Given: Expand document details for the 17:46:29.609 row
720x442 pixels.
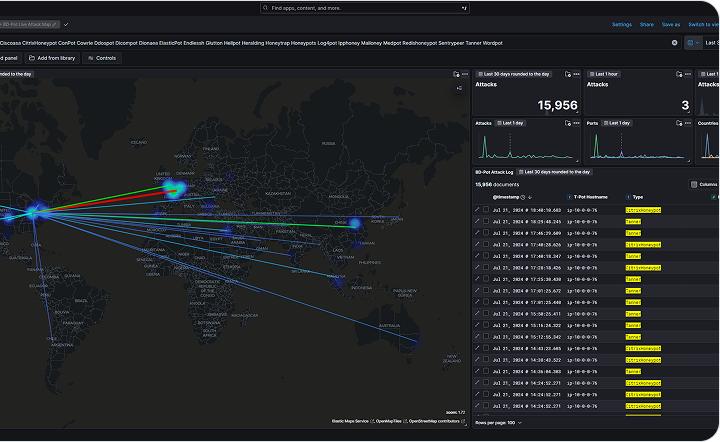Looking at the screenshot, I should pos(477,232).
